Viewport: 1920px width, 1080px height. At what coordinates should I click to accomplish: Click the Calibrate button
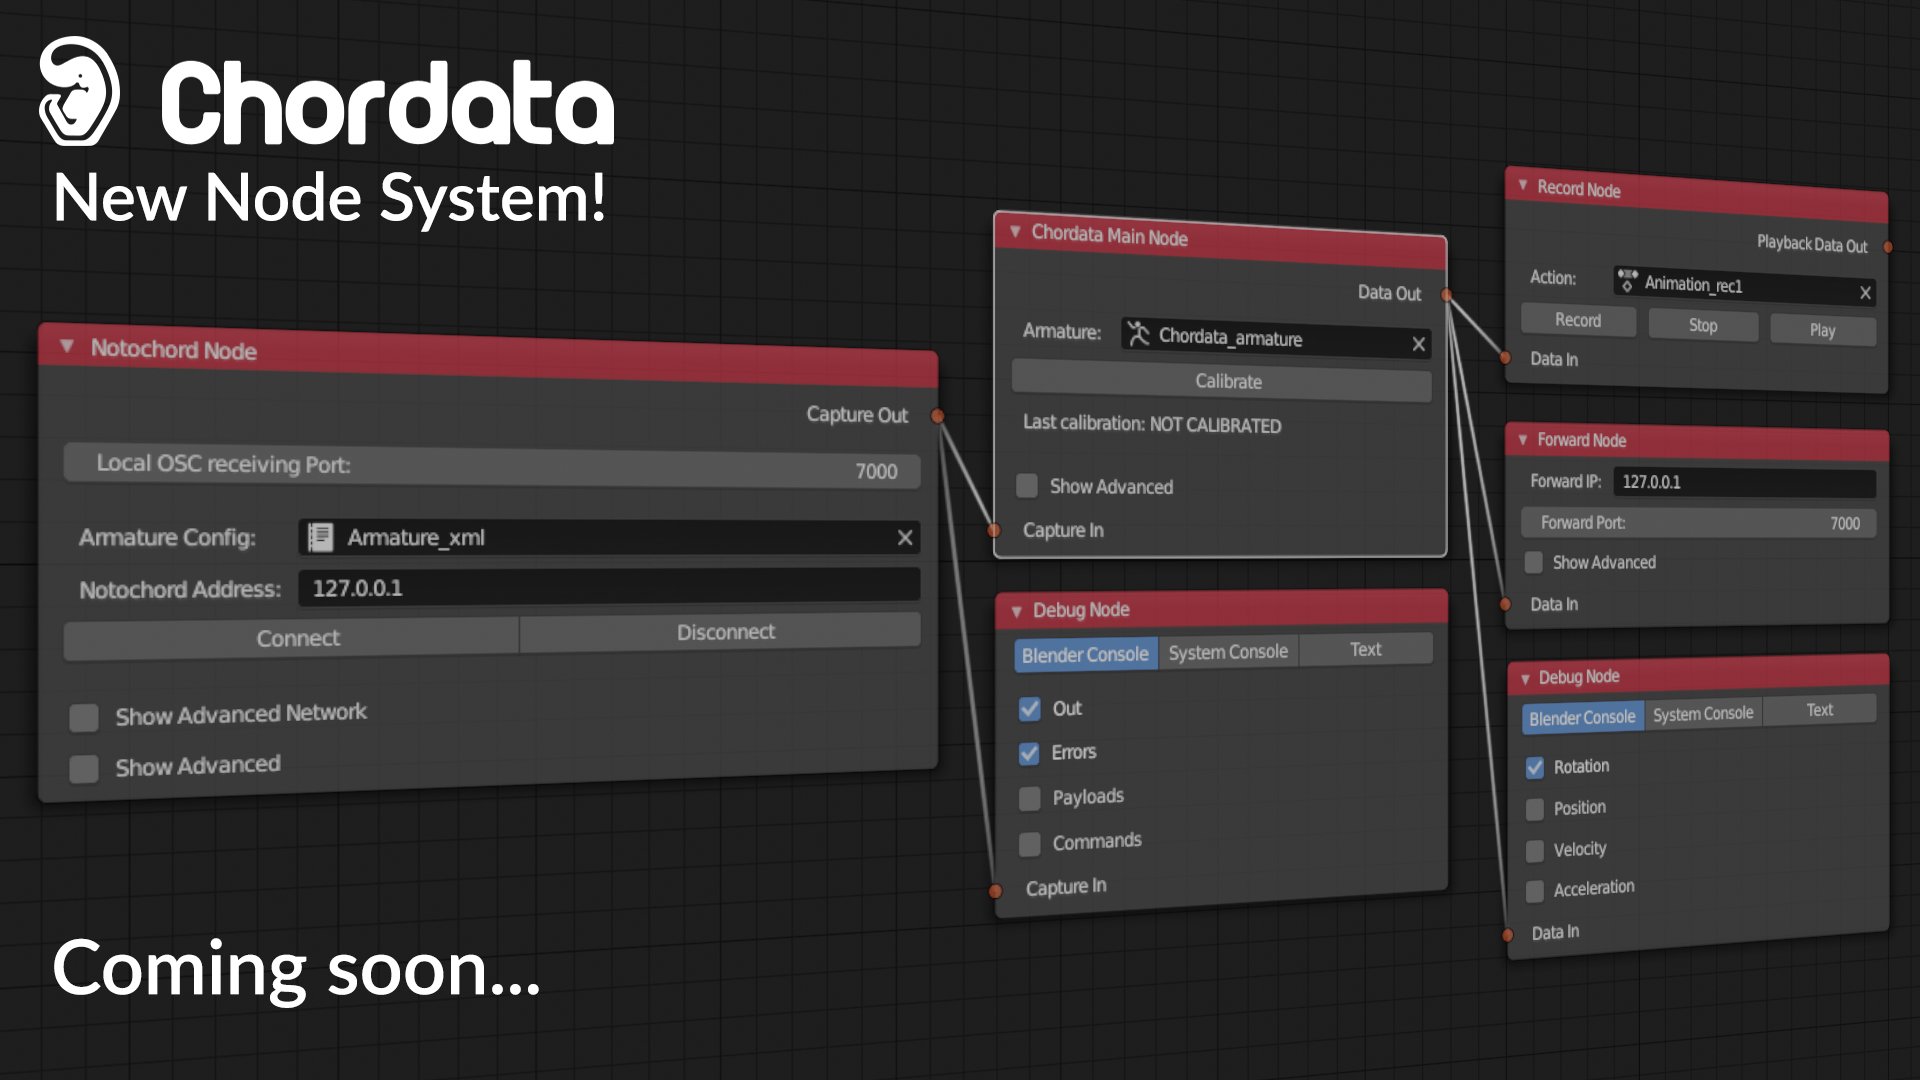[x=1222, y=381]
